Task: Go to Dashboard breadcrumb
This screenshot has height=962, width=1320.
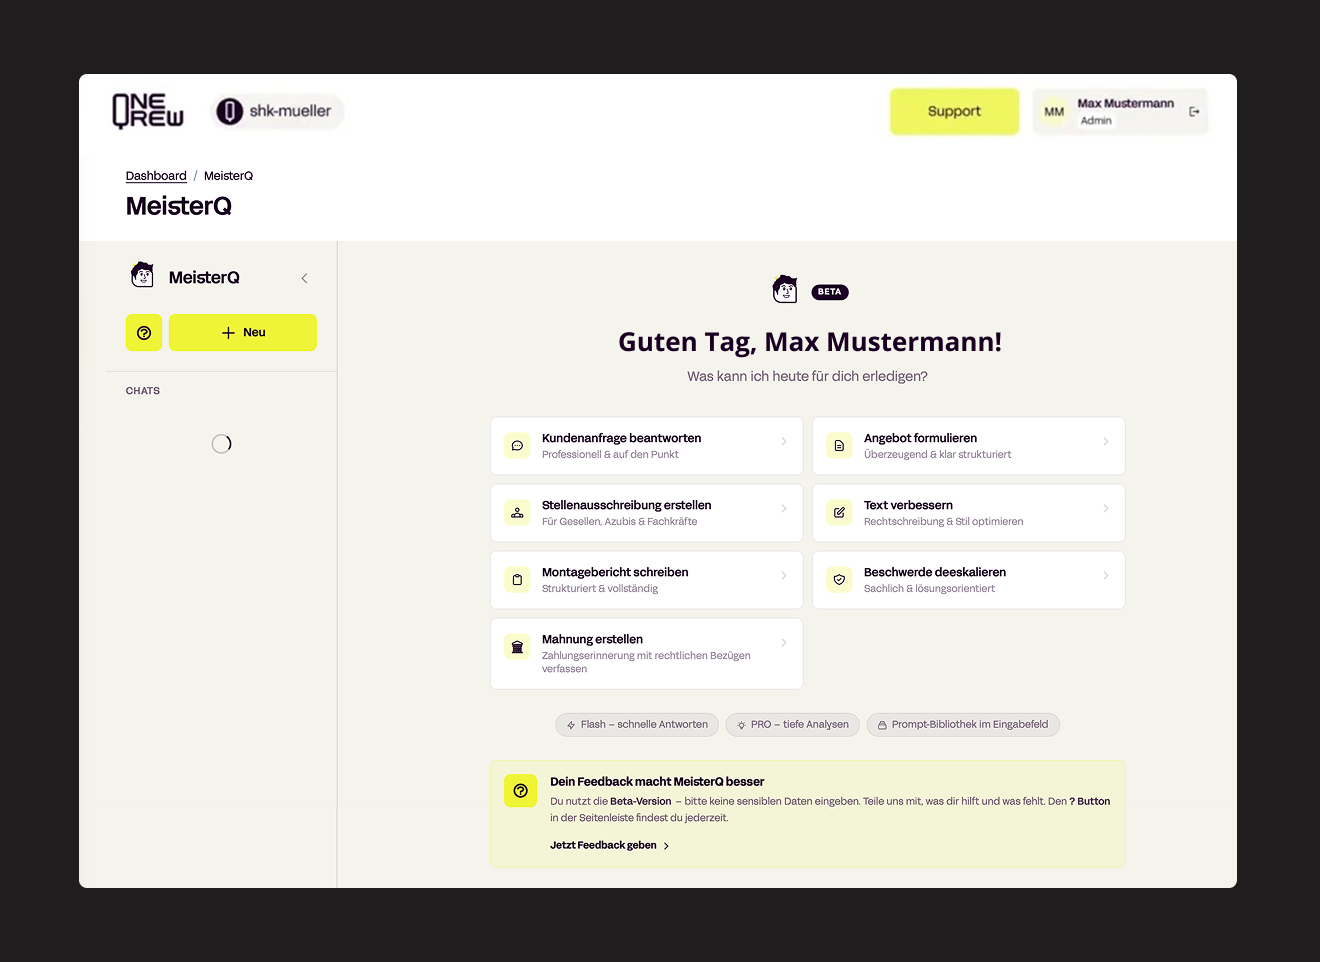Action: click(156, 176)
